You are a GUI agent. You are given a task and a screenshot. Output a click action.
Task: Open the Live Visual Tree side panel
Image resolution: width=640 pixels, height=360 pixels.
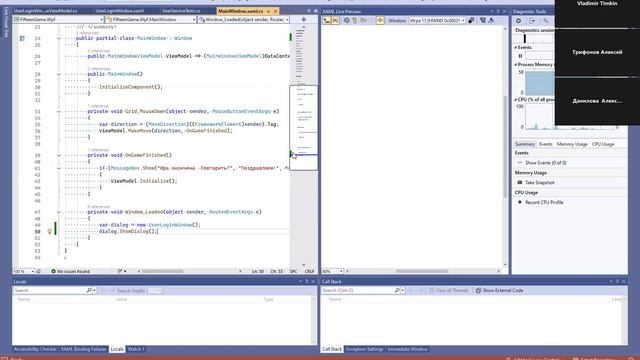pos(5,23)
